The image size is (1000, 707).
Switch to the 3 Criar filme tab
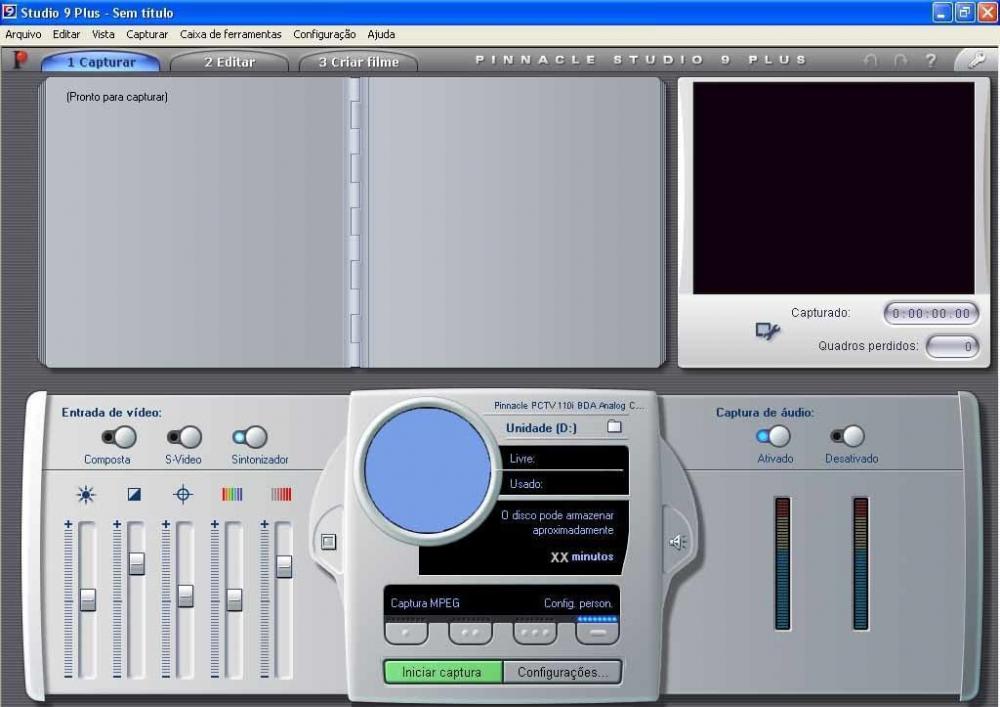coord(358,62)
